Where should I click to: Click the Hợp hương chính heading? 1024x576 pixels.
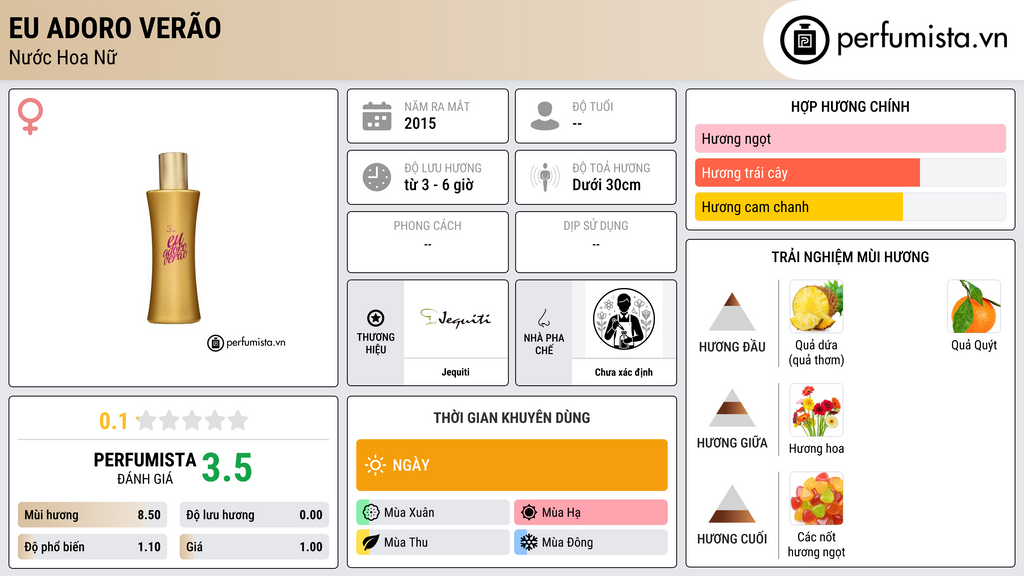click(850, 106)
